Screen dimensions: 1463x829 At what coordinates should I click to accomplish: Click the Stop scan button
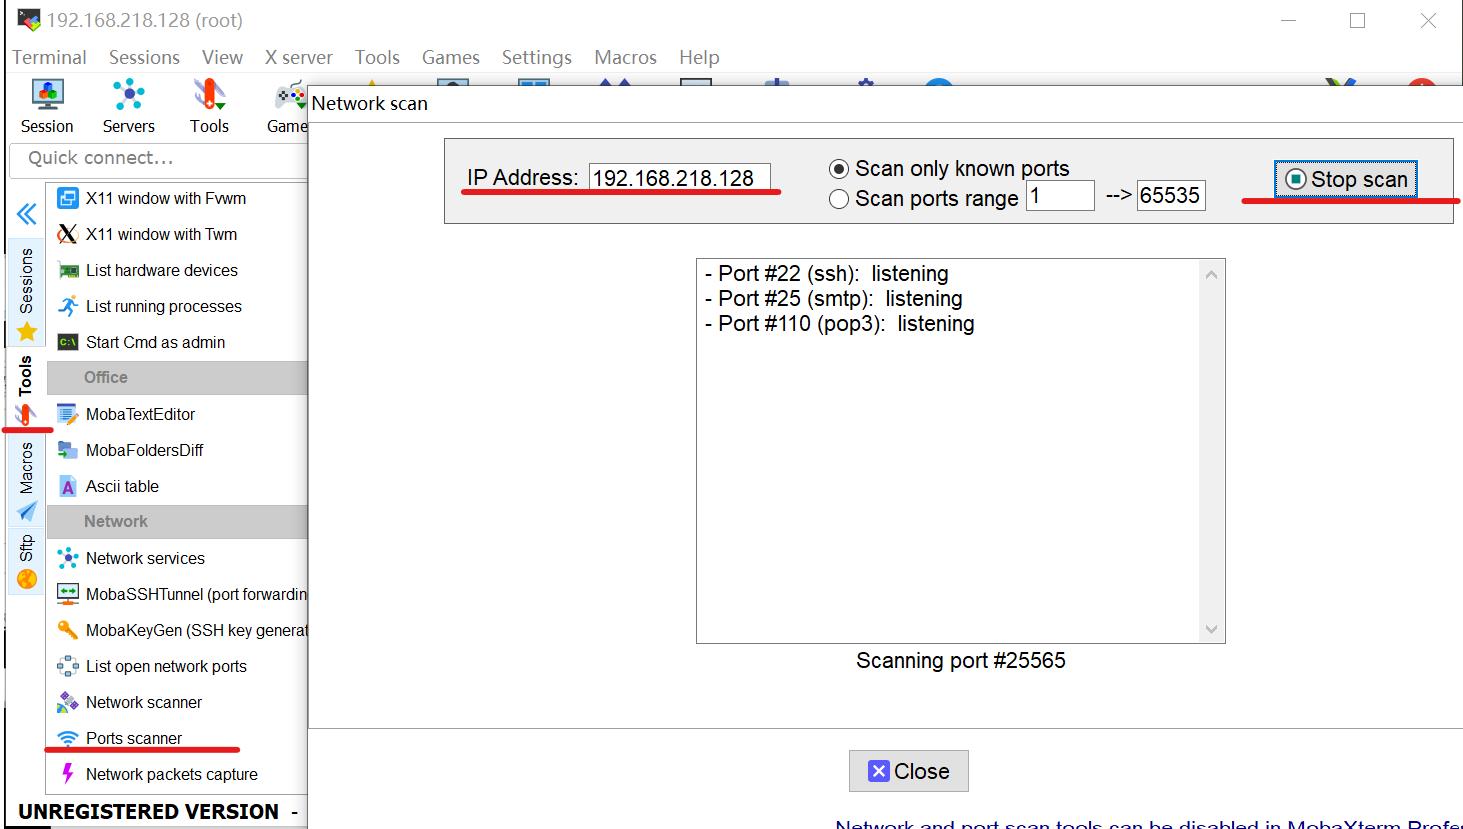point(1345,179)
